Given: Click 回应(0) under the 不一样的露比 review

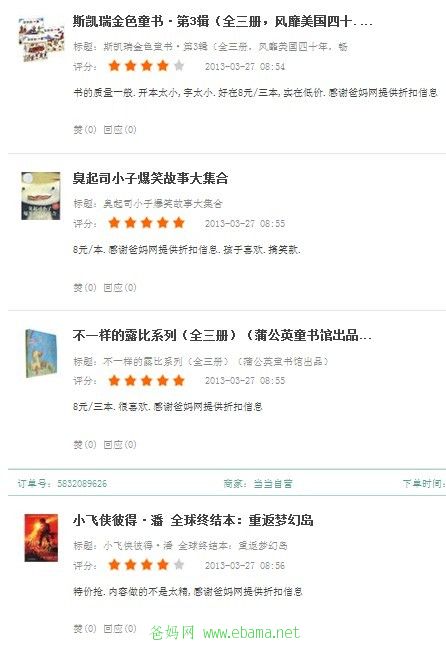Looking at the screenshot, I should click(x=120, y=445).
